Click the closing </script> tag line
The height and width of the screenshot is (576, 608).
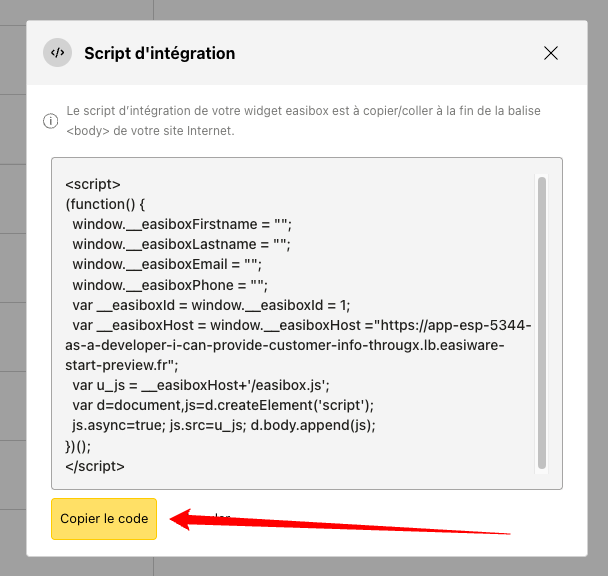pos(95,466)
